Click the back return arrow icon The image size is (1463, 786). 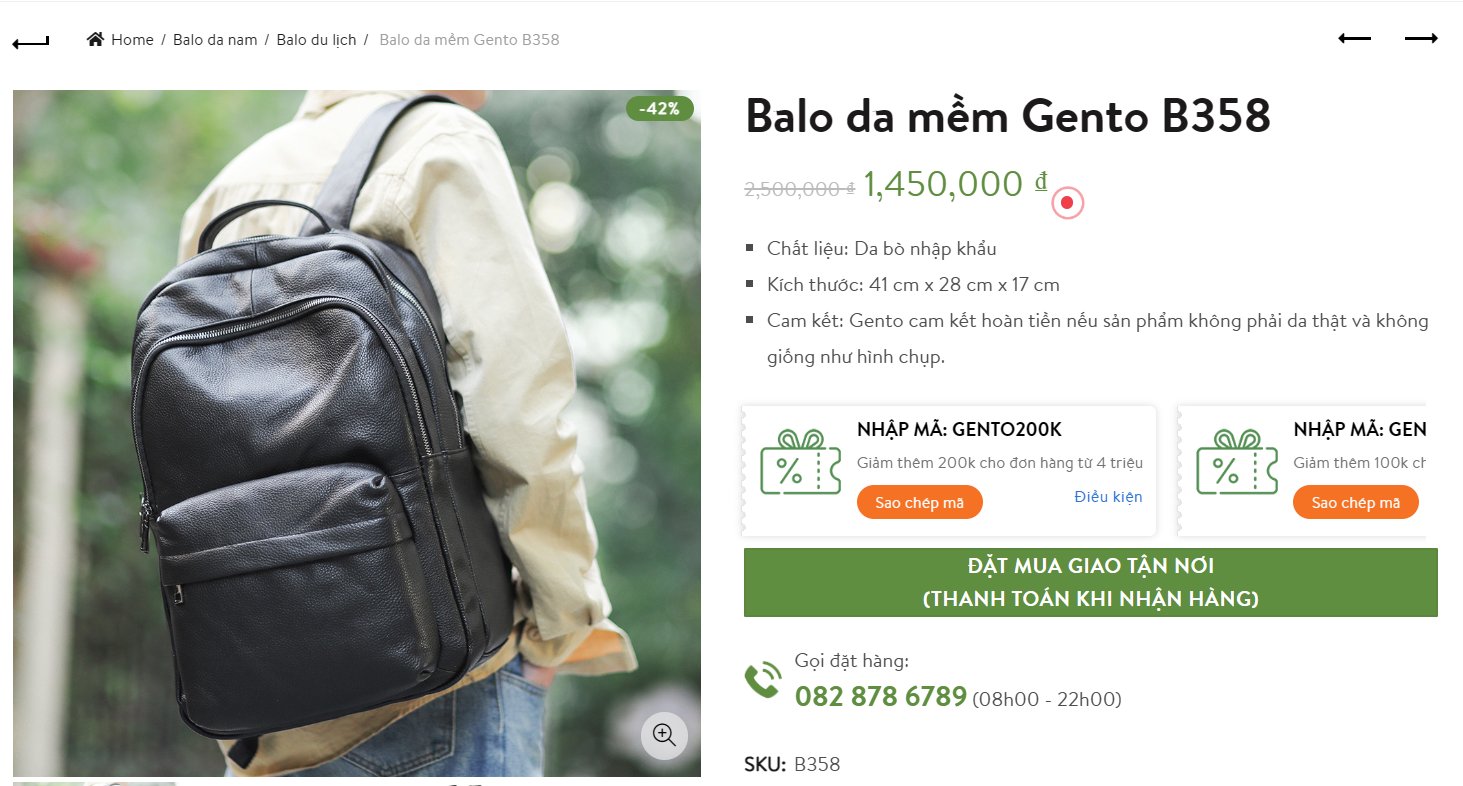tap(30, 42)
